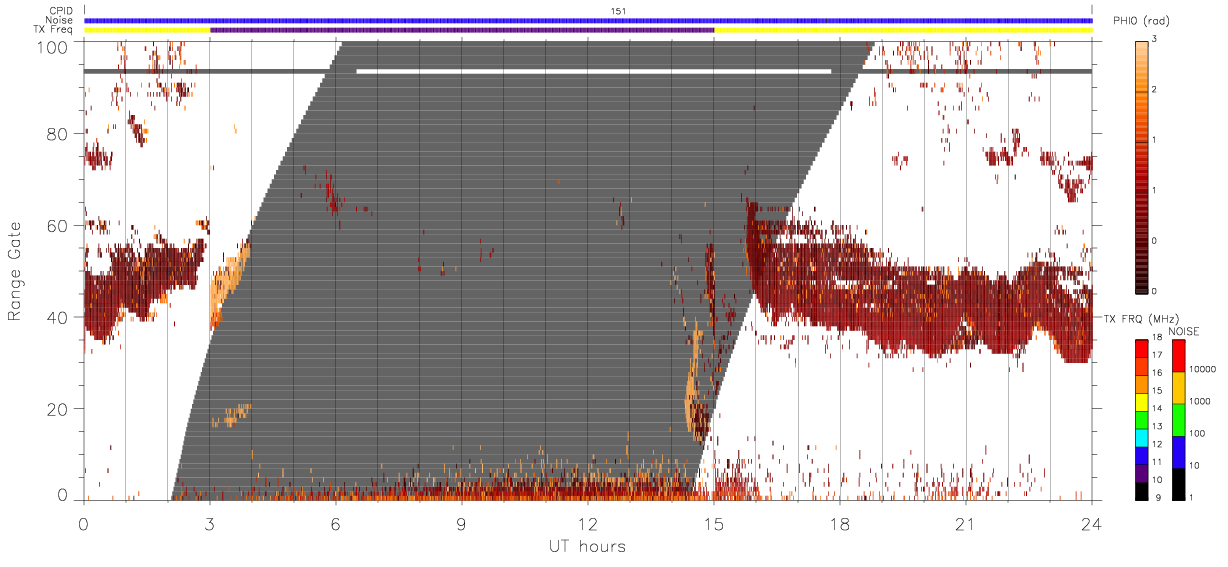Click x-axis tick label 3
The image size is (1228, 567).
tap(210, 523)
